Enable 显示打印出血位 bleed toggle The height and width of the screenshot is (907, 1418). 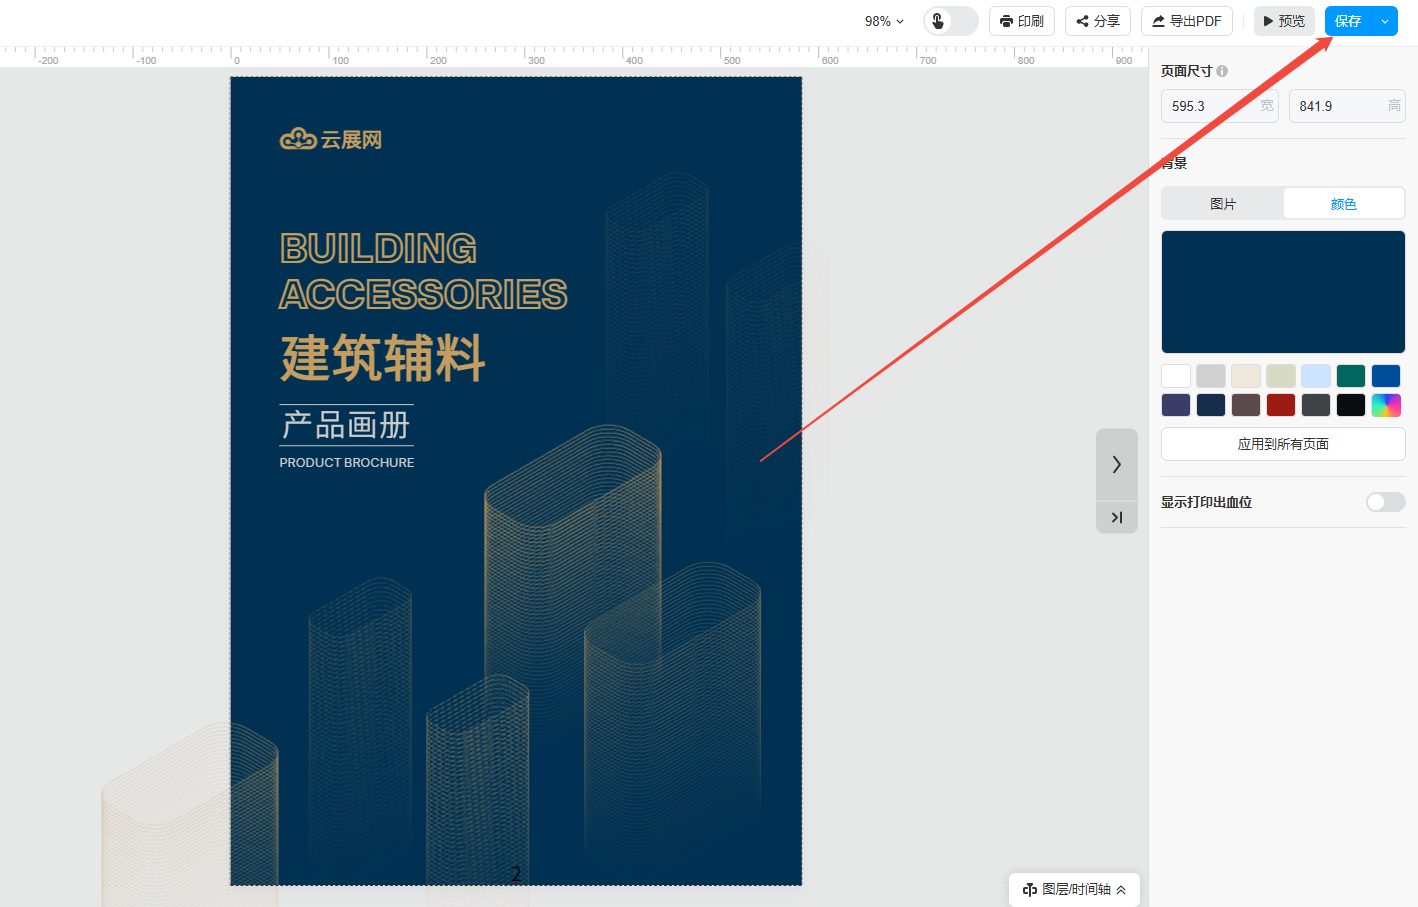pos(1385,502)
